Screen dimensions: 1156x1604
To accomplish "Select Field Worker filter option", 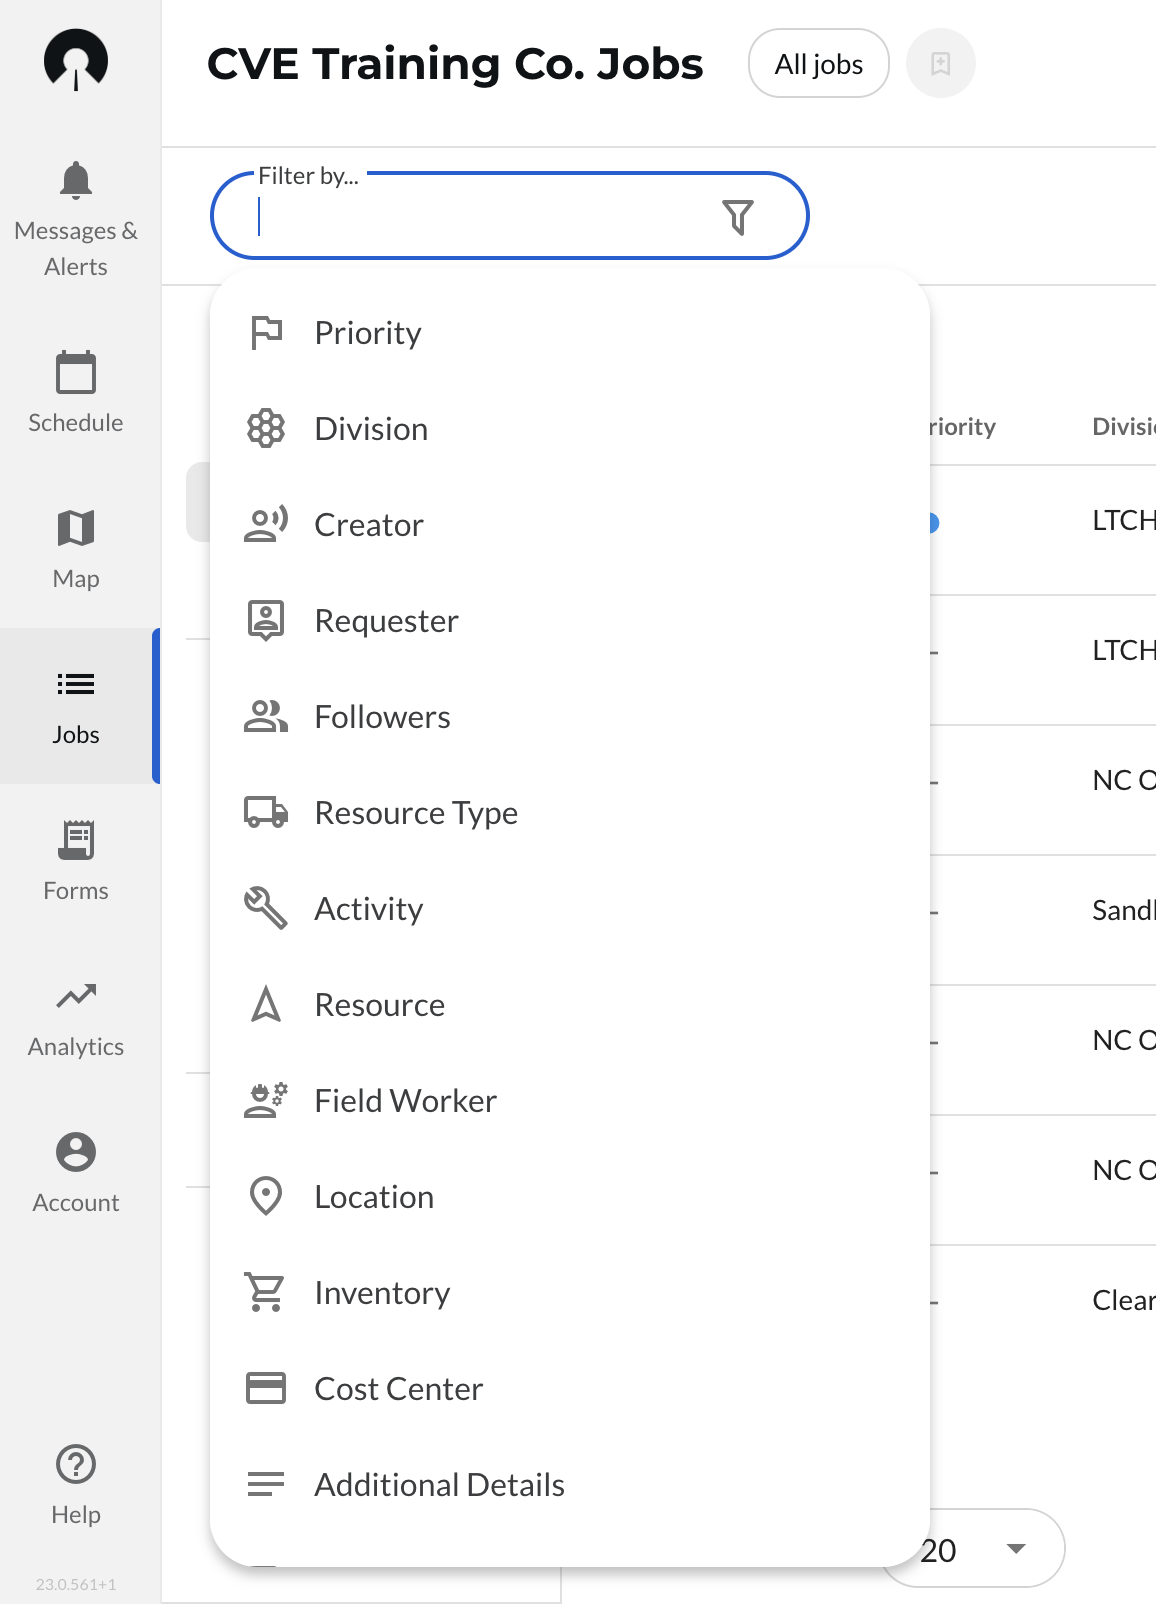I will 405,1101.
